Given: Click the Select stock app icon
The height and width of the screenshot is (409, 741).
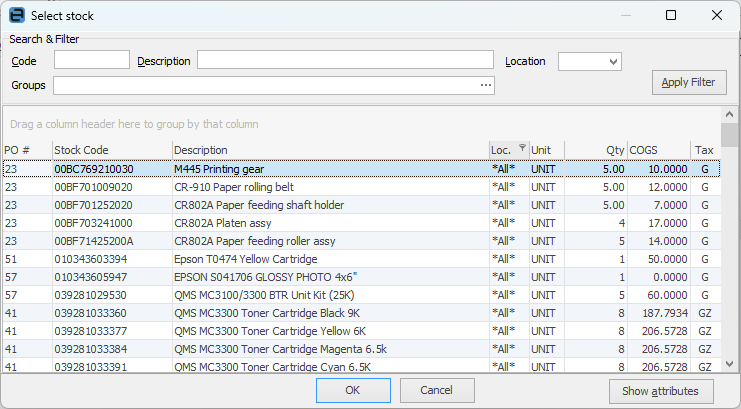Looking at the screenshot, I should coord(16,15).
